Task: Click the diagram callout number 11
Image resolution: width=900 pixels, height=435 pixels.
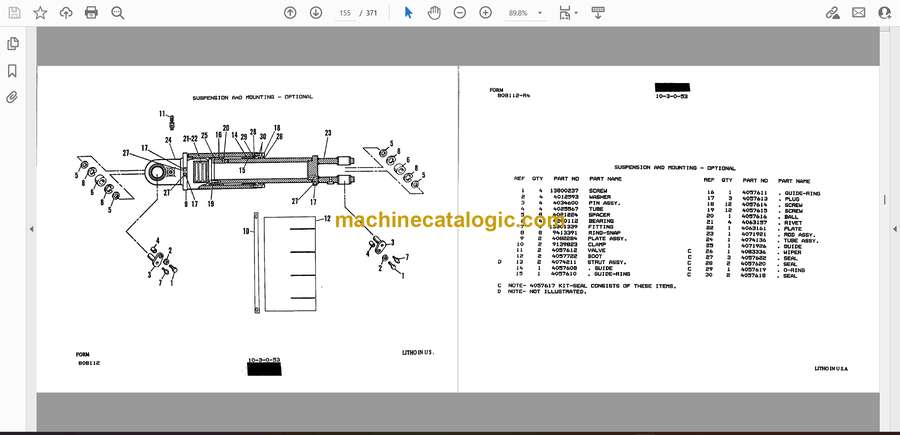Action: (x=162, y=114)
